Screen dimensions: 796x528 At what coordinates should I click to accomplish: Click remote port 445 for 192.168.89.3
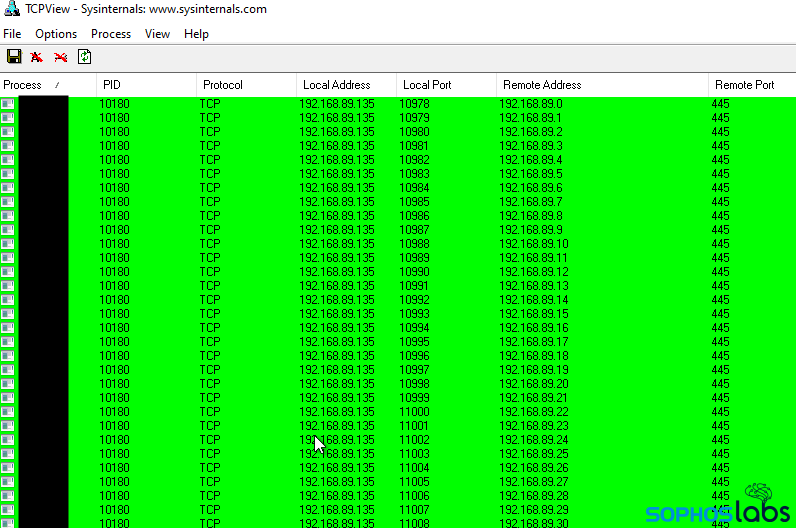click(720, 146)
